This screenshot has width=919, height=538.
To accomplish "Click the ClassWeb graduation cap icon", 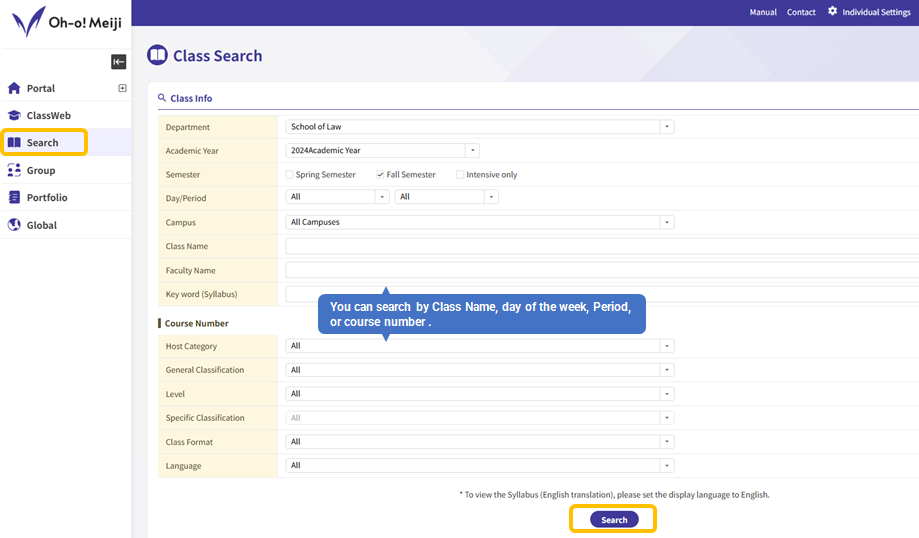I will pos(14,116).
